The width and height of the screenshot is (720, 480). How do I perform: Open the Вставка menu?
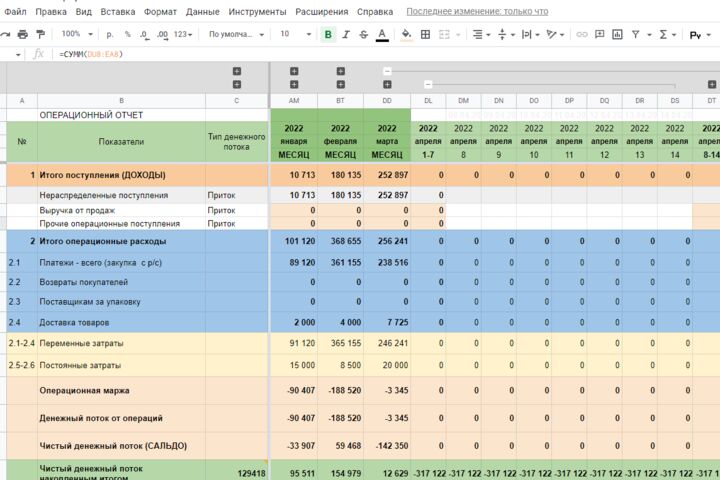point(118,11)
